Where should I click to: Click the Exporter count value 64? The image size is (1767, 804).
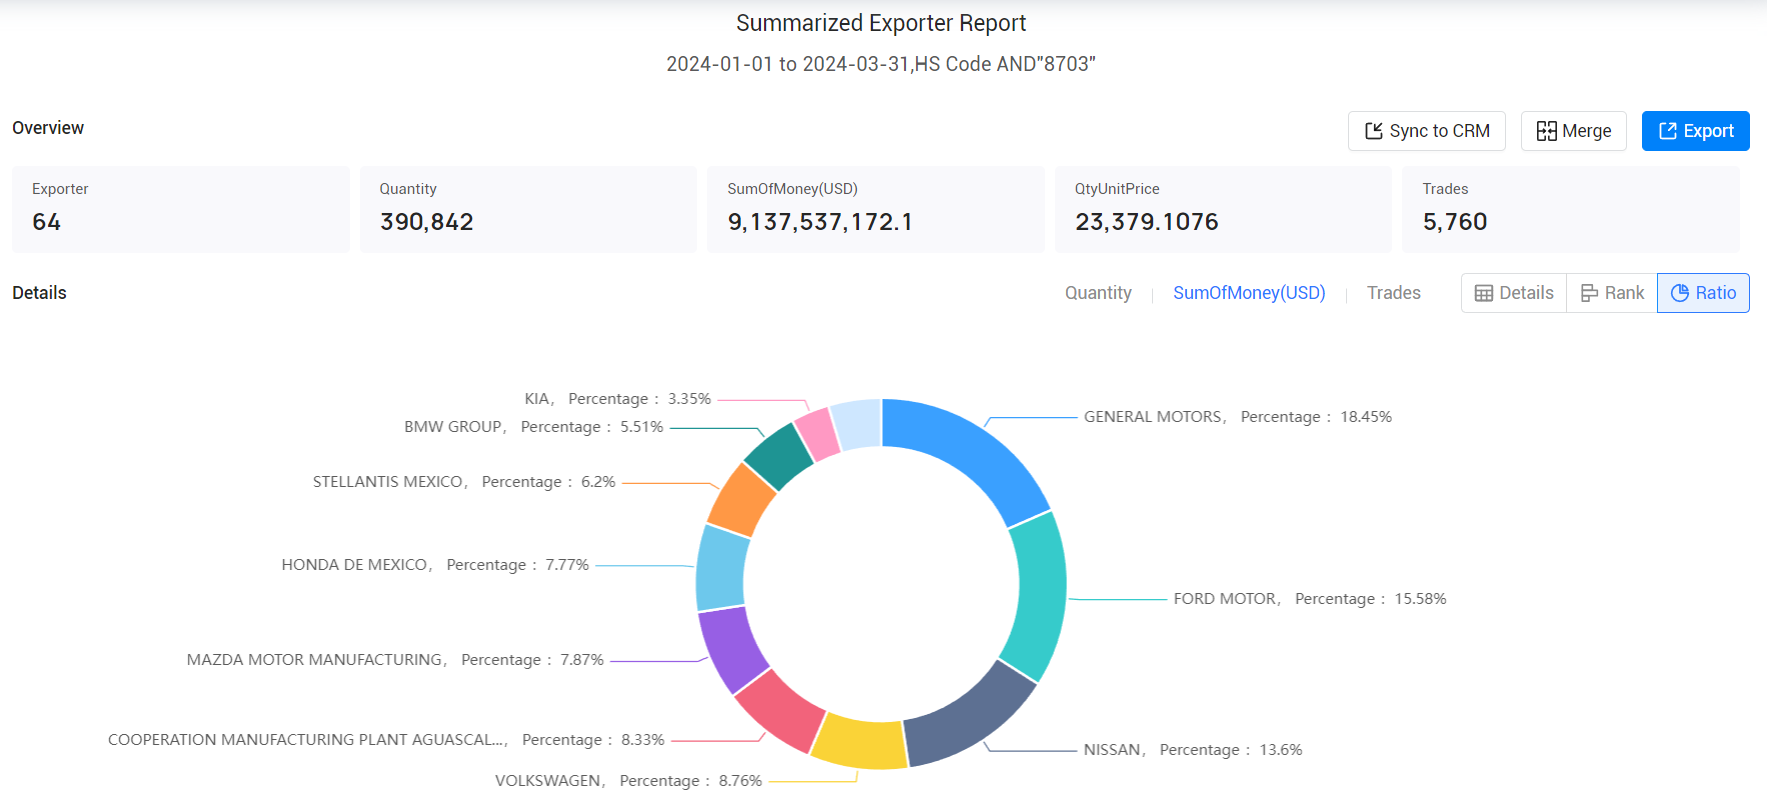tap(47, 222)
